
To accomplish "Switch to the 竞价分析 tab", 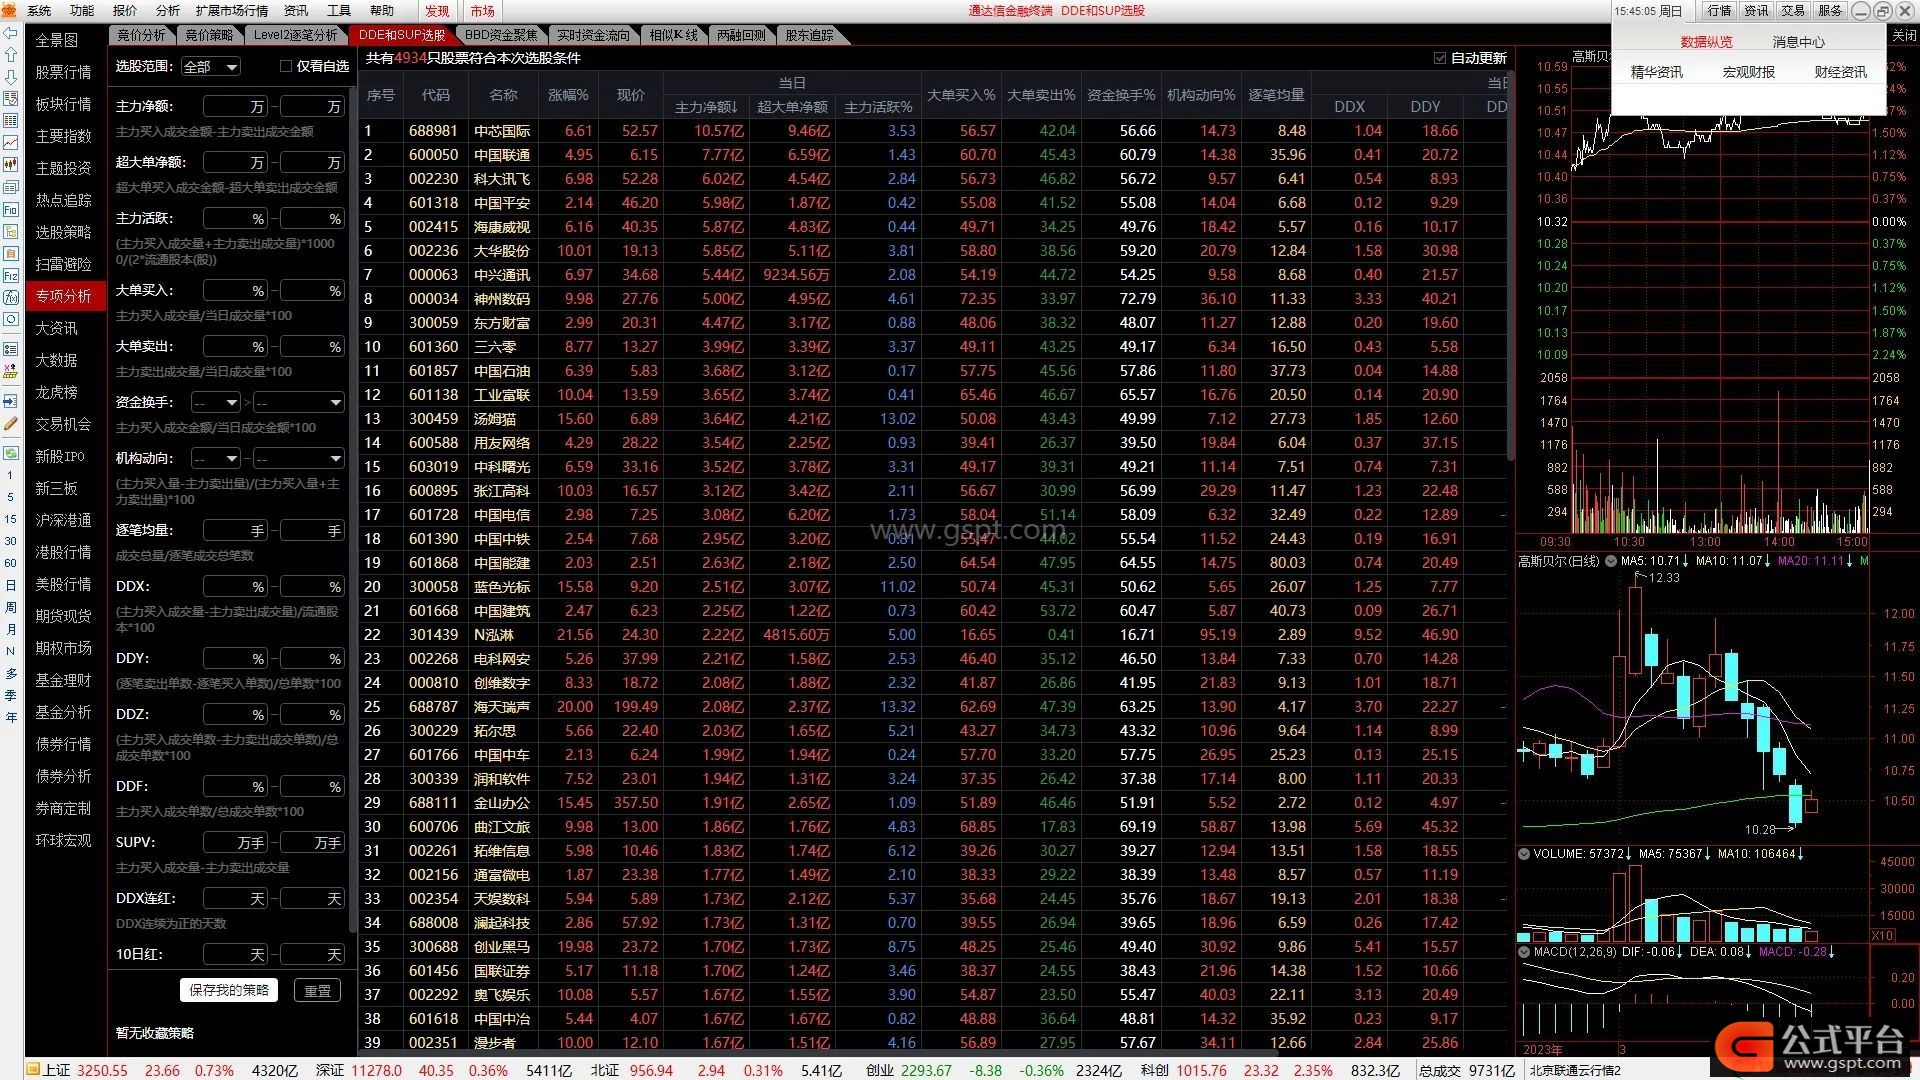I will click(x=142, y=35).
